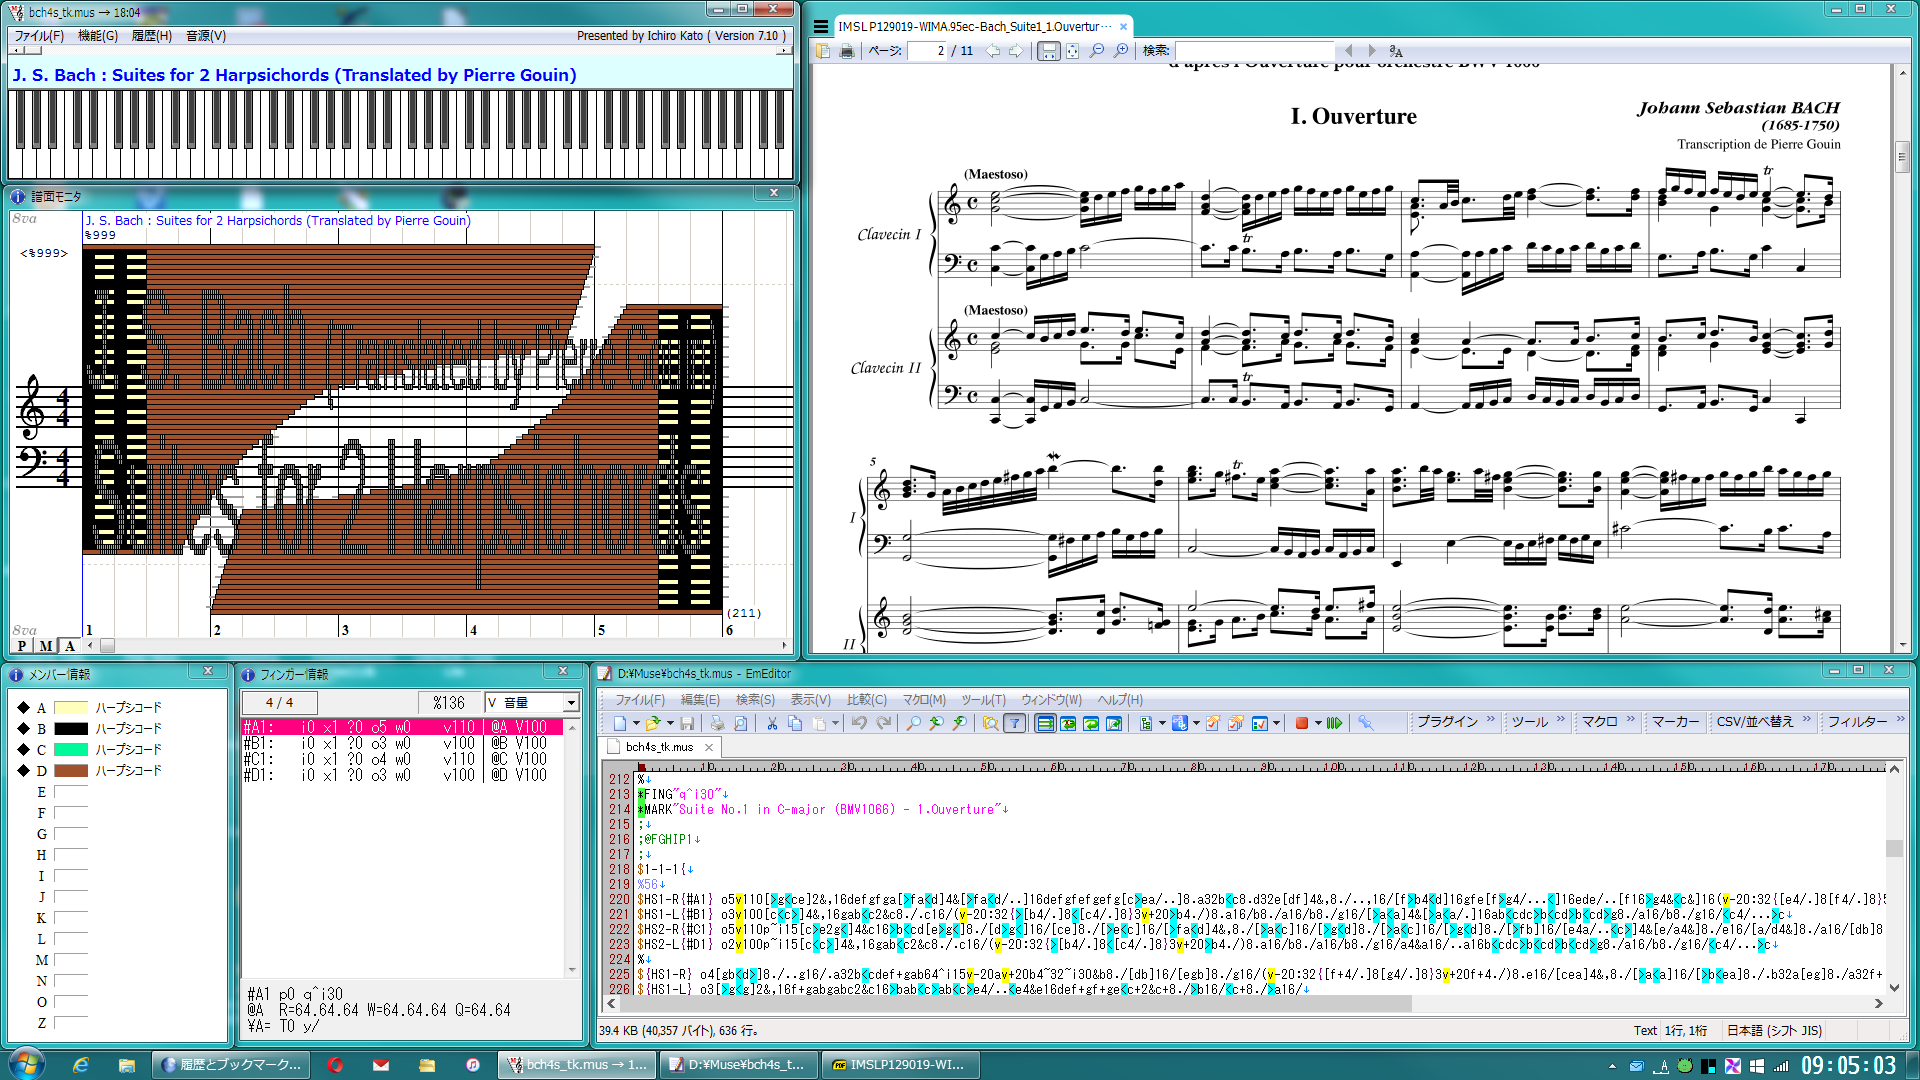Open マクロ(M) menu in EmEditor
The image size is (1920, 1080).
tap(924, 700)
